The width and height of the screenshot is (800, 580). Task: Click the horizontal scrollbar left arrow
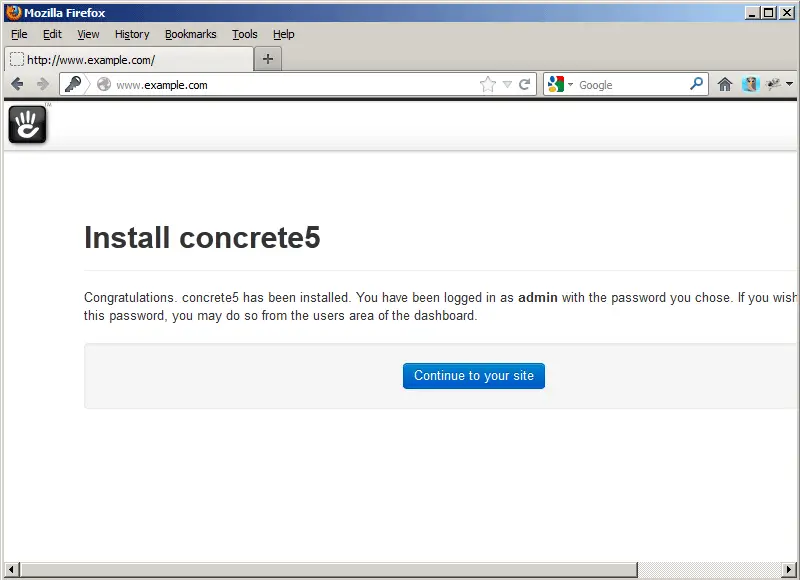pos(12,569)
